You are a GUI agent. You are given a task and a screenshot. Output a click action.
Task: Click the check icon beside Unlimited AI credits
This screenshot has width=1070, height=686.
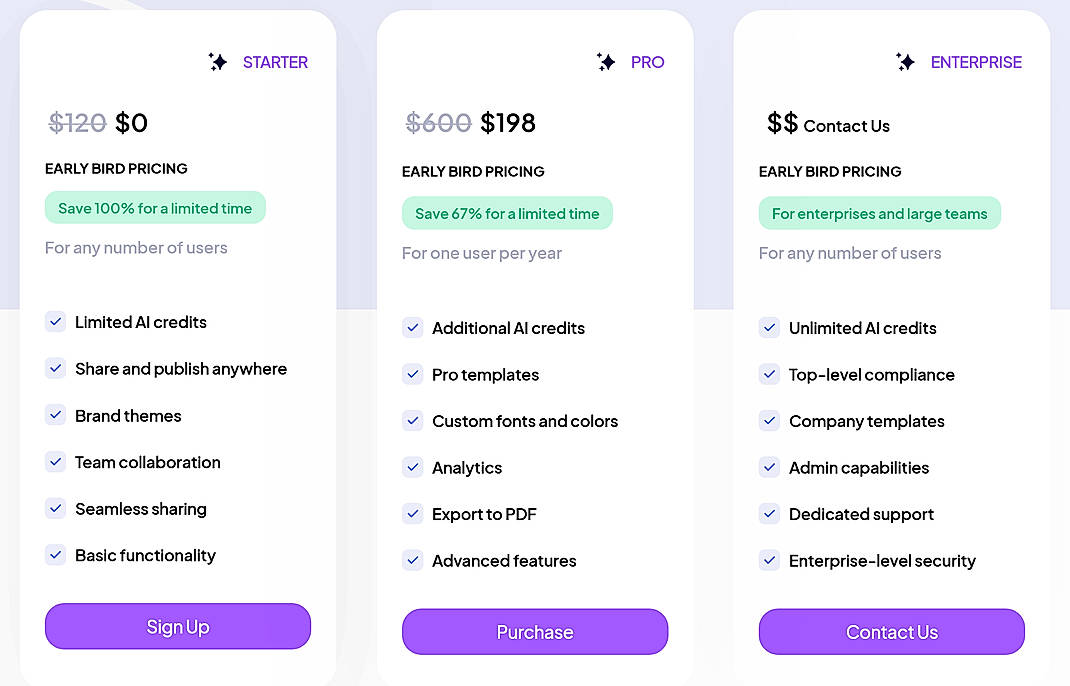770,327
